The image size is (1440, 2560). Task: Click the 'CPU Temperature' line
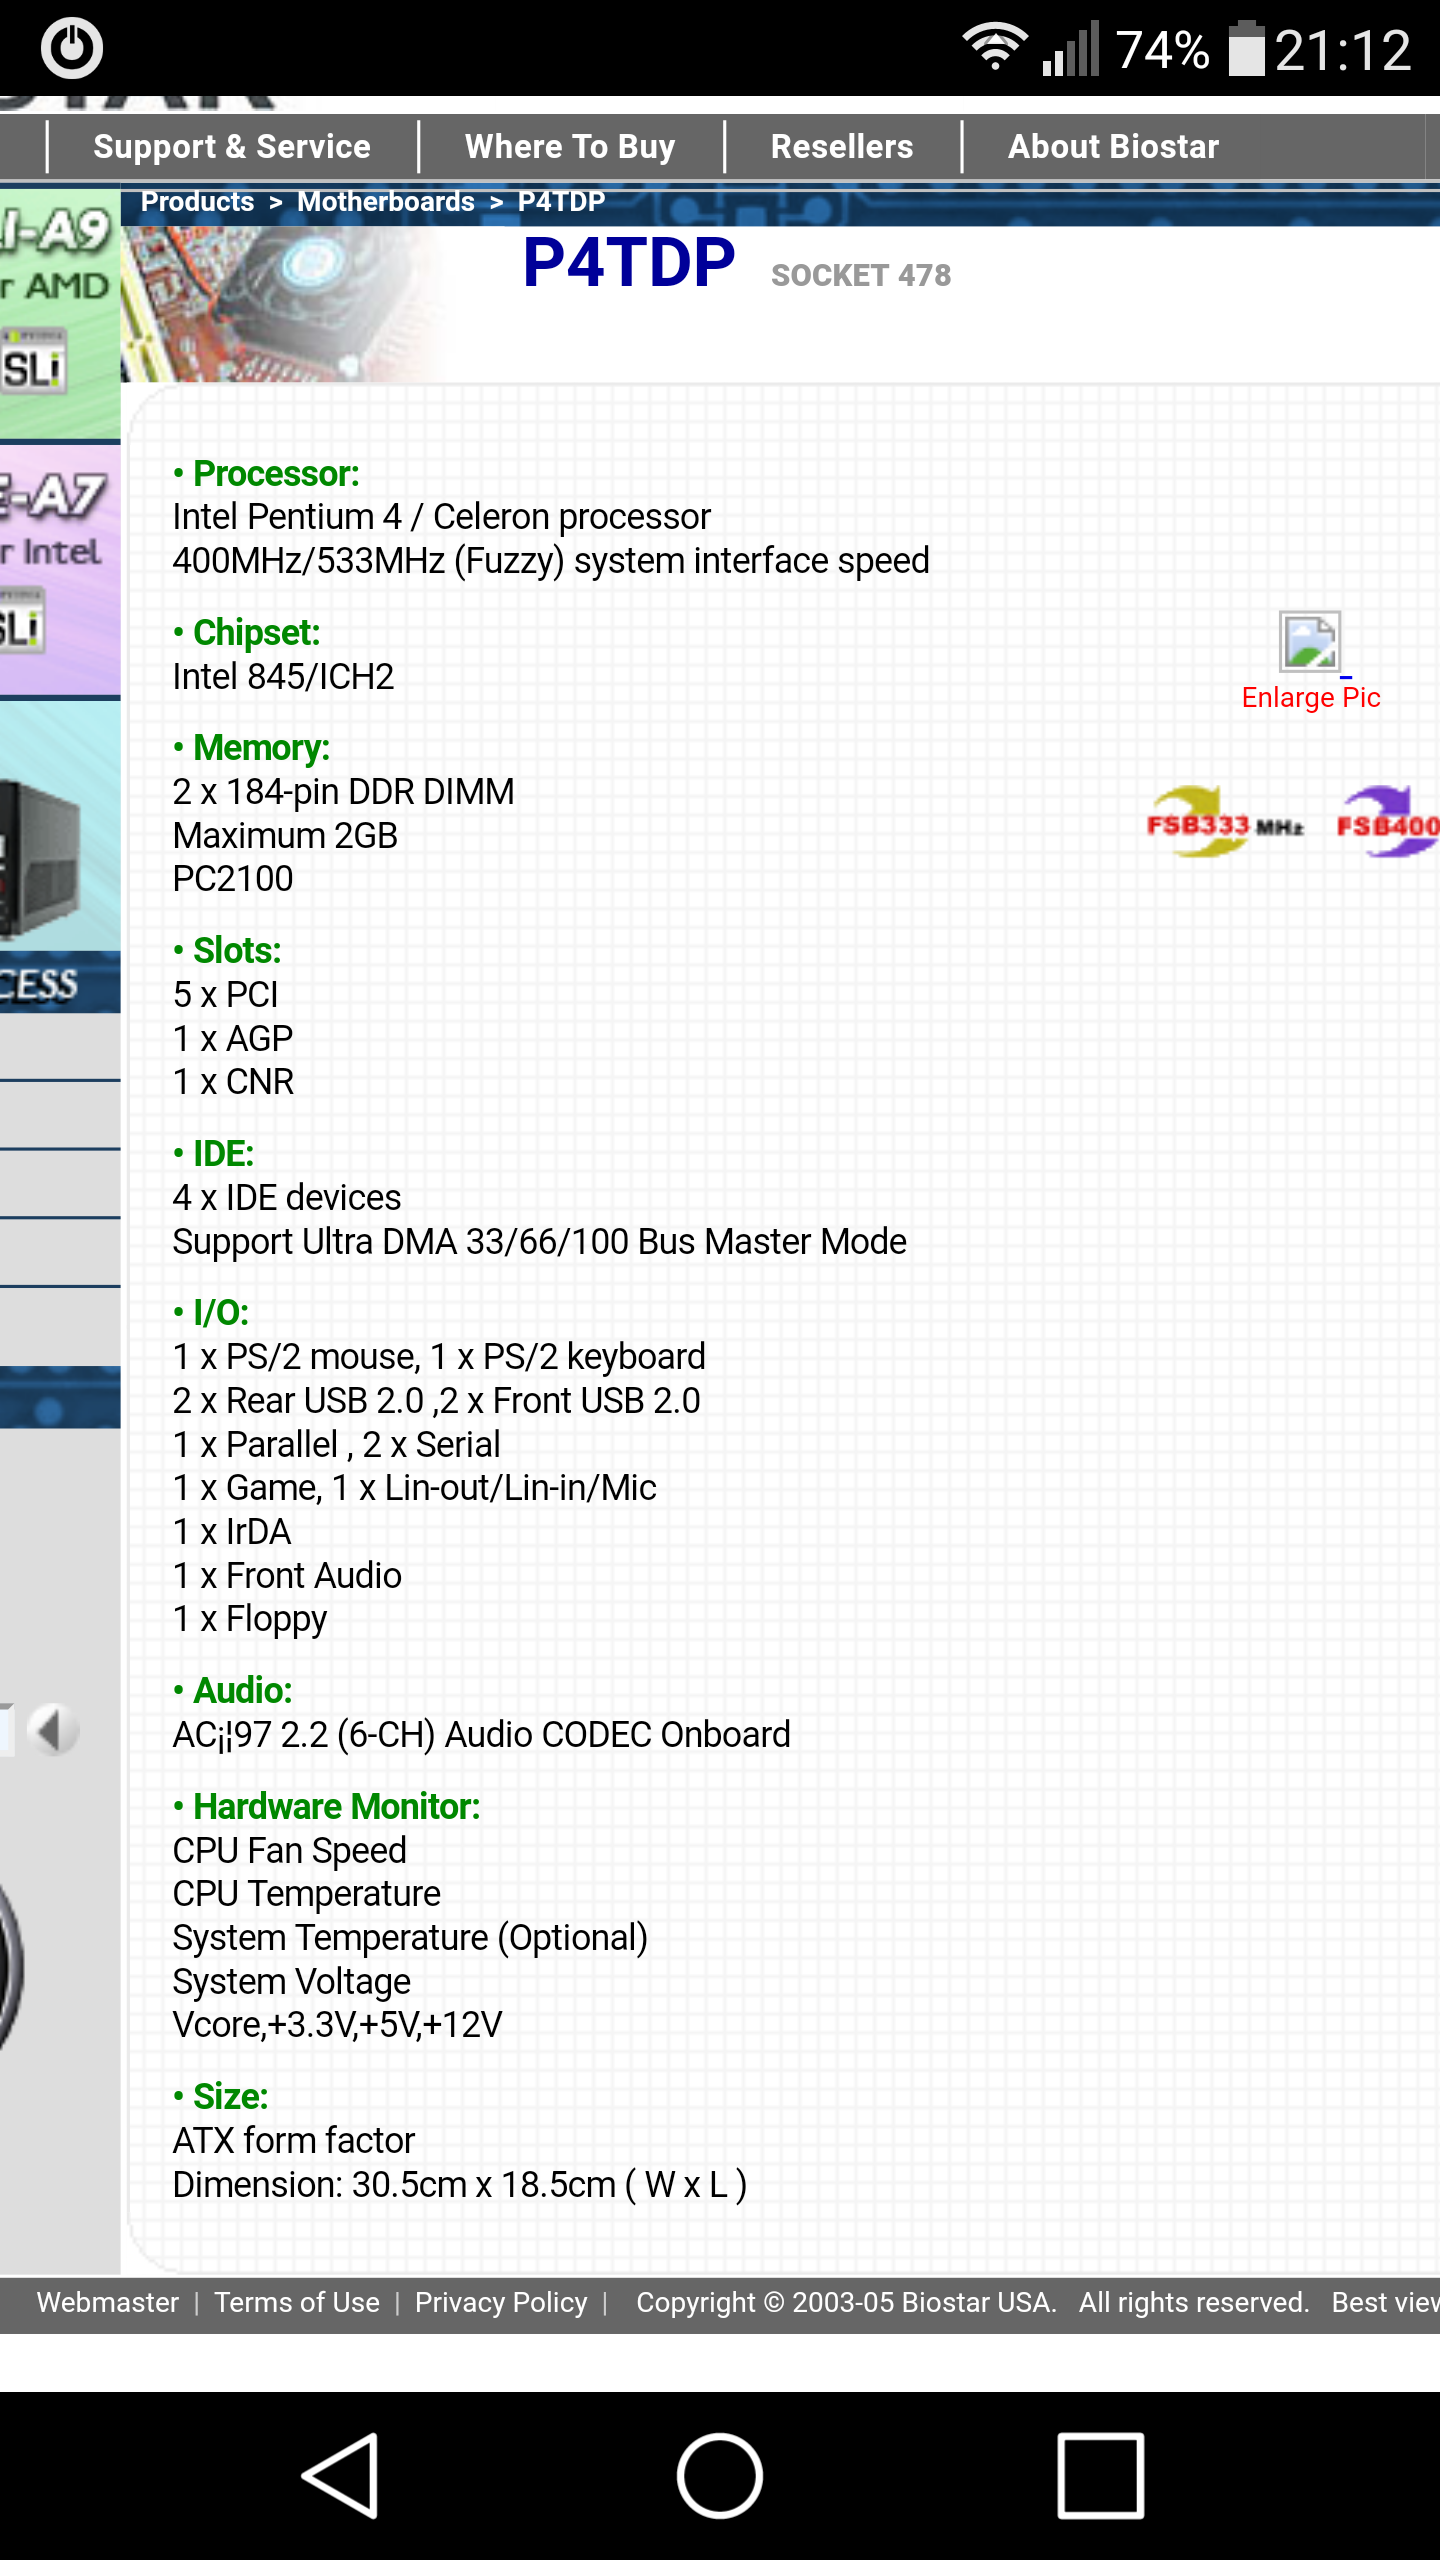click(306, 1894)
